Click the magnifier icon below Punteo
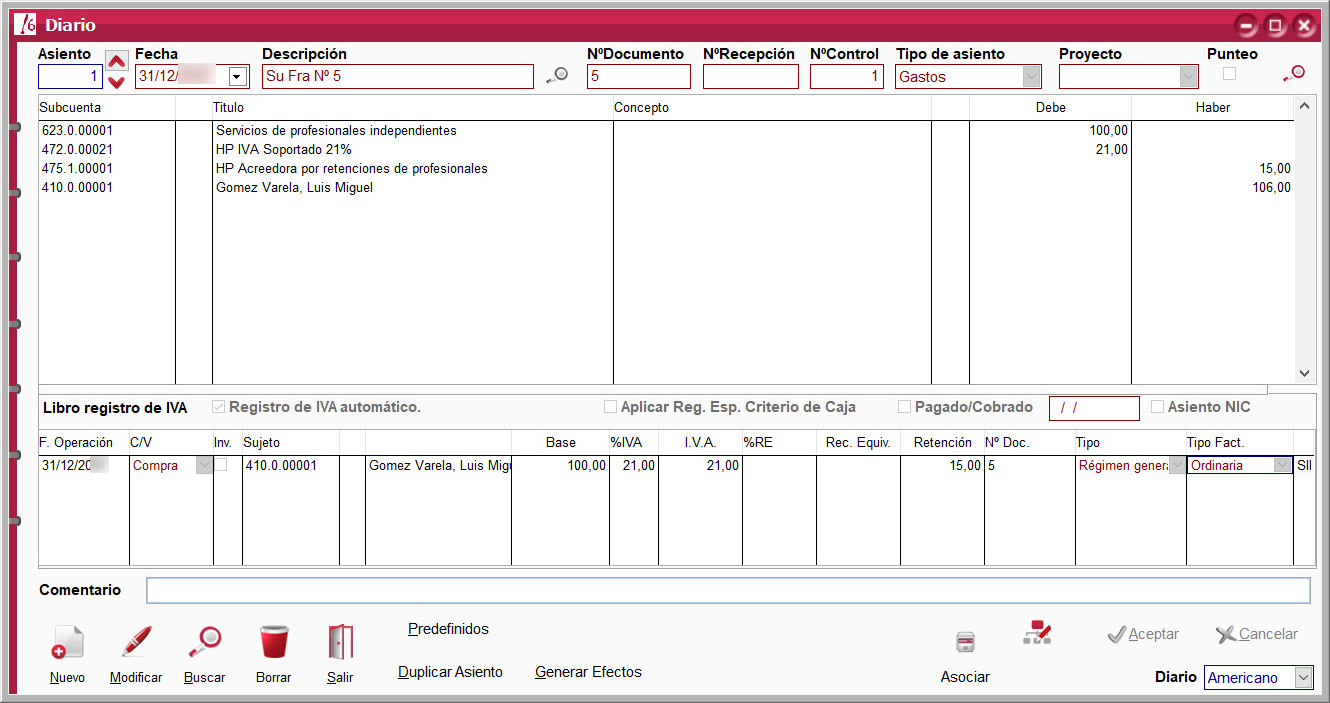Screen dimensions: 1330x703 1294,73
